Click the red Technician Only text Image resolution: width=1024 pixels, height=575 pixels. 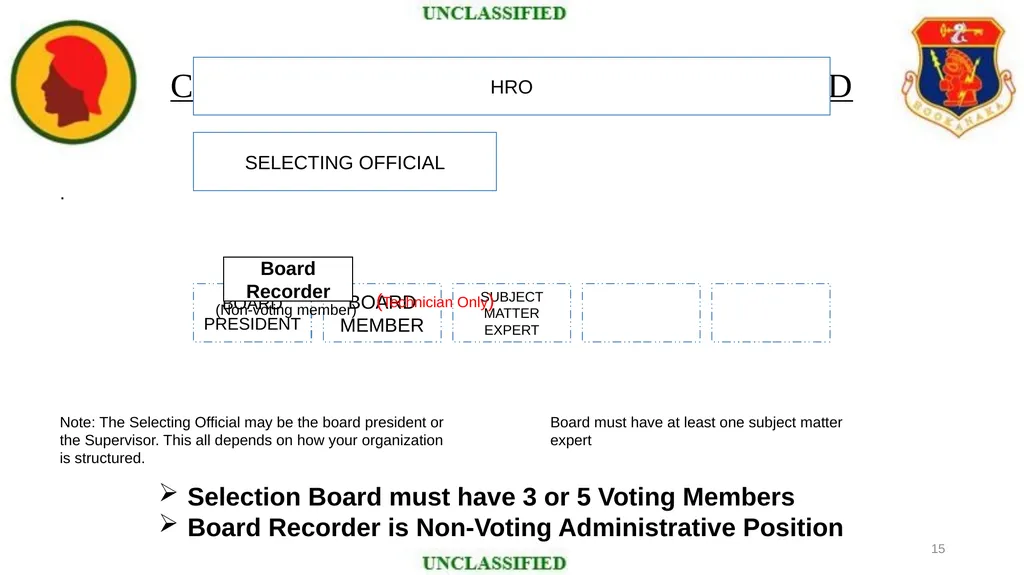435,302
